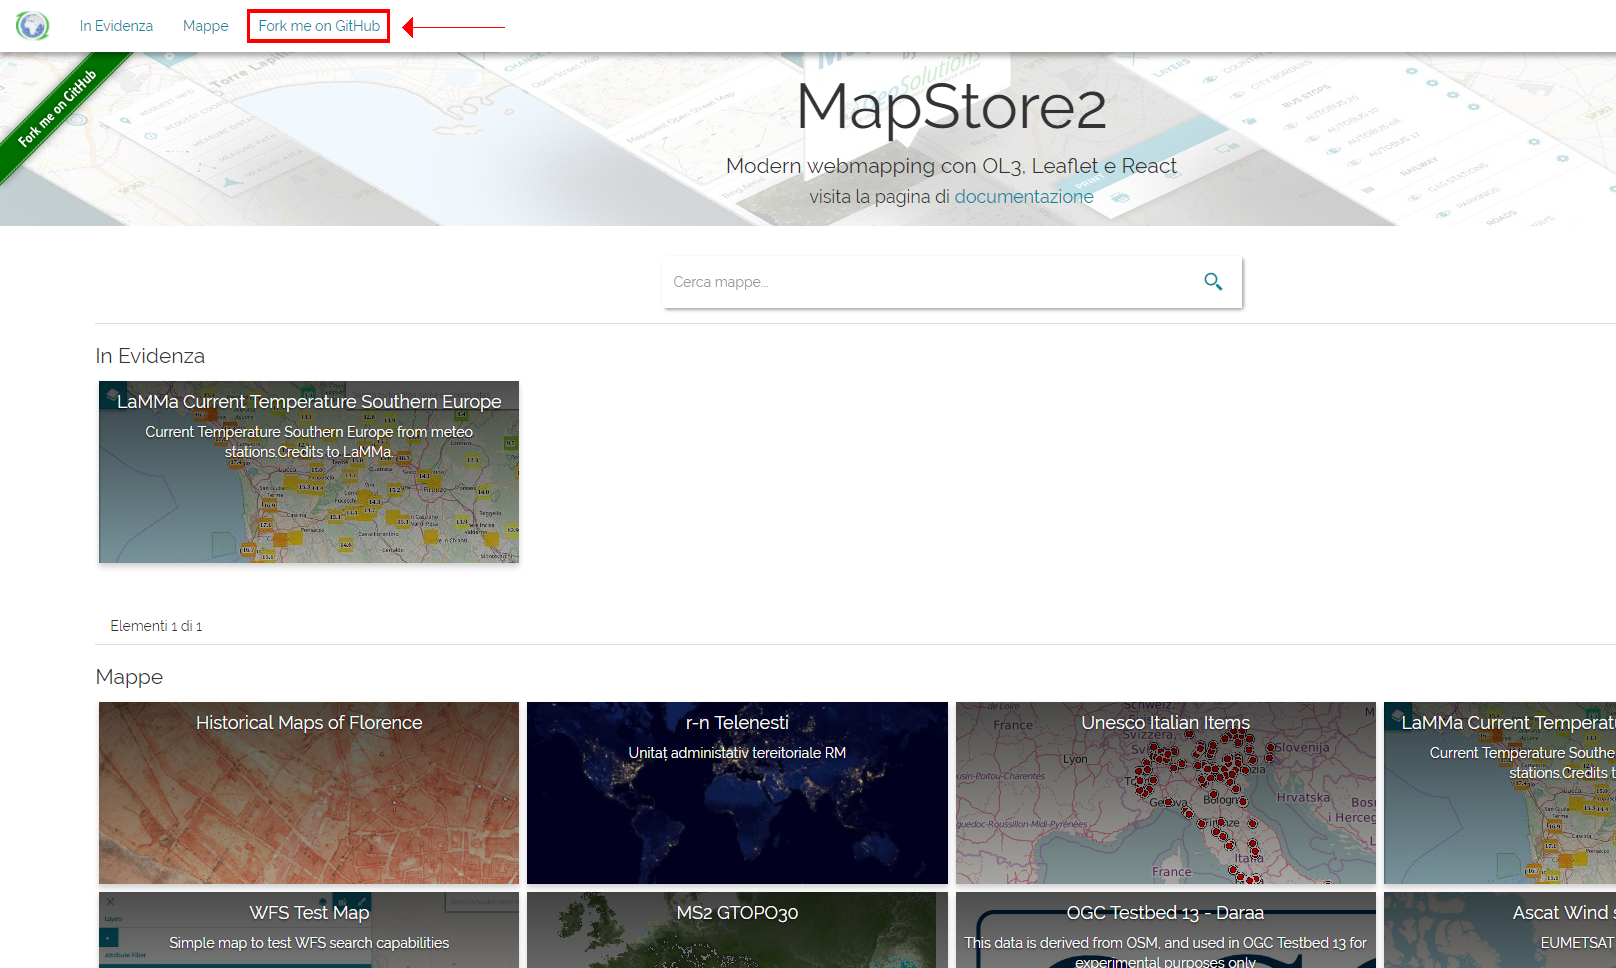Viewport: 1616px width, 968px height.
Task: Open featured LaMMa Current Temperature Southern Europe map
Action: click(x=309, y=472)
